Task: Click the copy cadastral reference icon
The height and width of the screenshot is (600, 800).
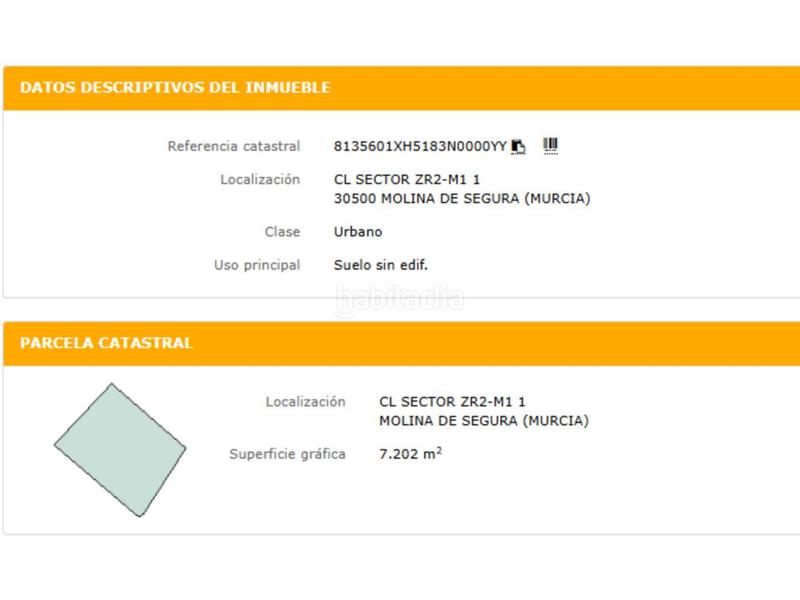Action: 518,147
